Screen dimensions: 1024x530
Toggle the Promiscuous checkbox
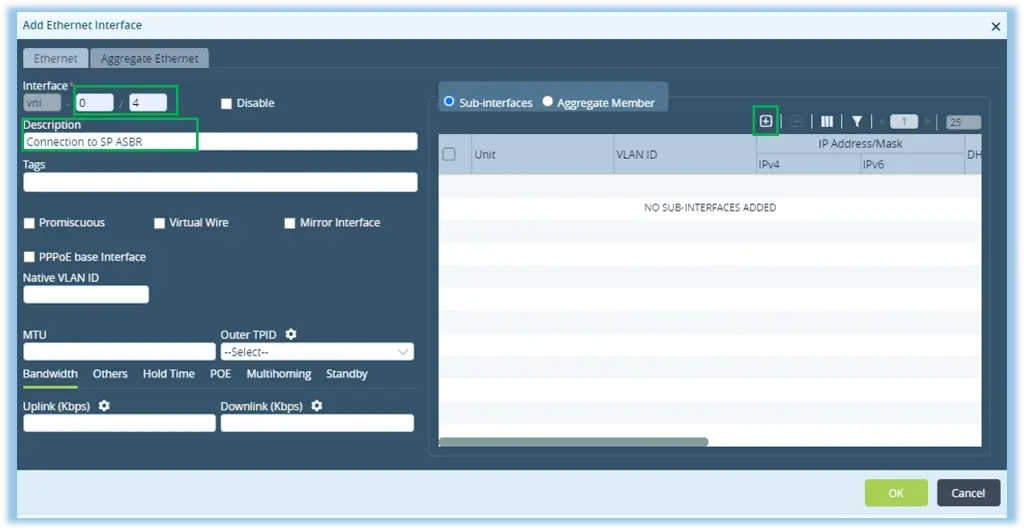click(30, 223)
